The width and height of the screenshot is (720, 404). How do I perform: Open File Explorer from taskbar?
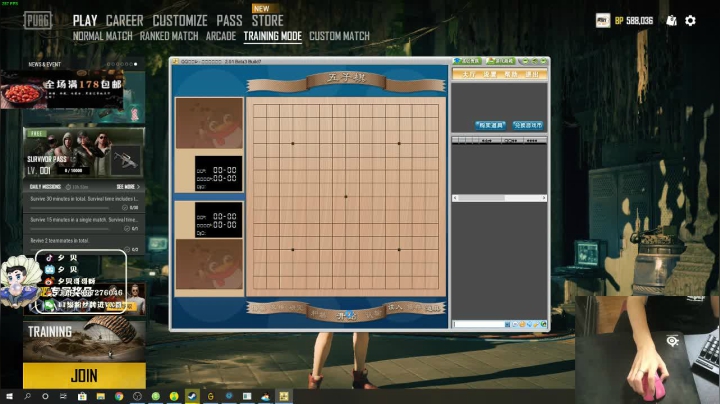pyautogui.click(x=101, y=396)
